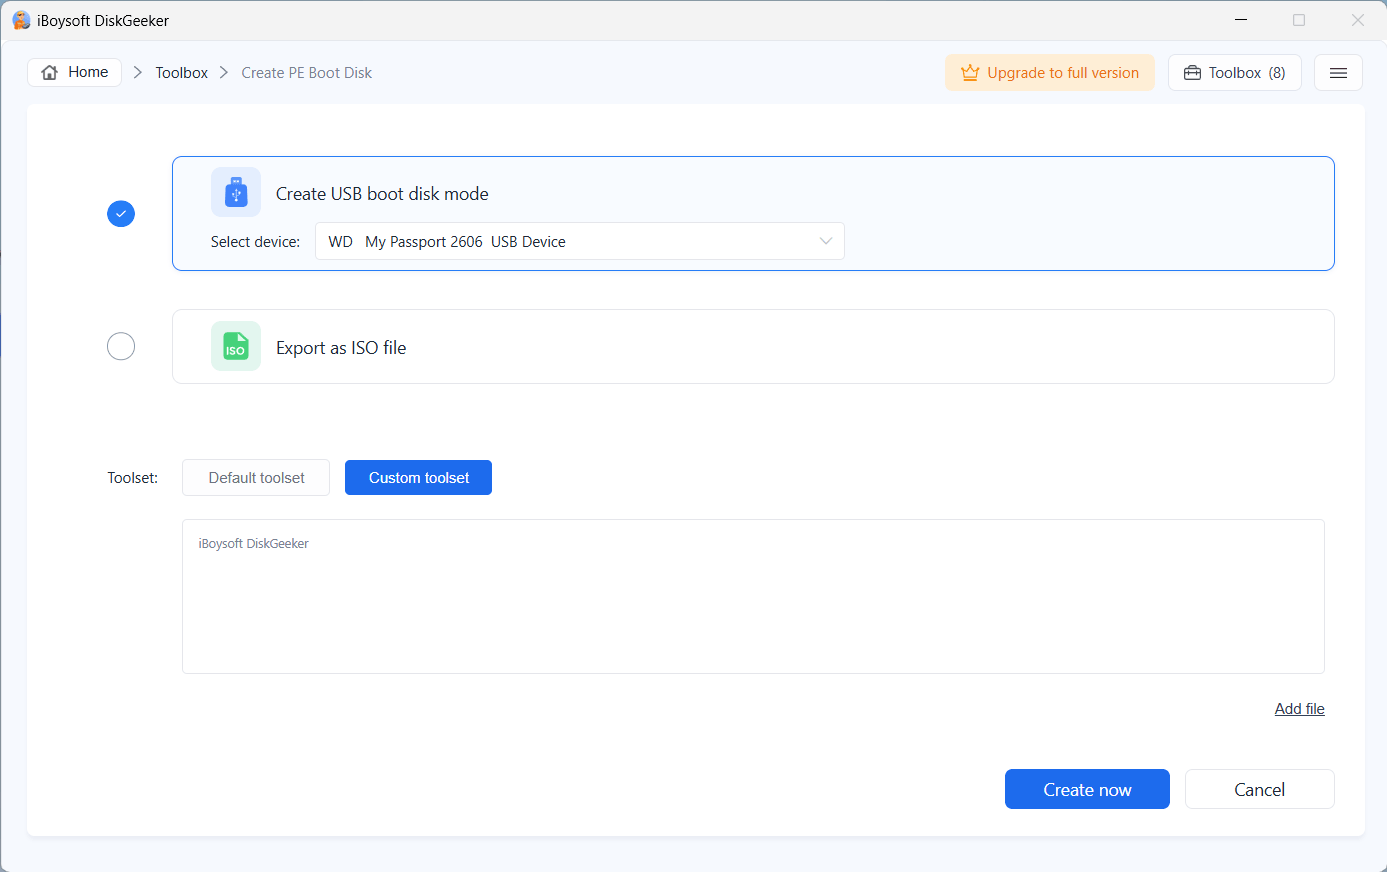Switch to Custom toolset
This screenshot has height=872, width=1387.
coord(418,478)
